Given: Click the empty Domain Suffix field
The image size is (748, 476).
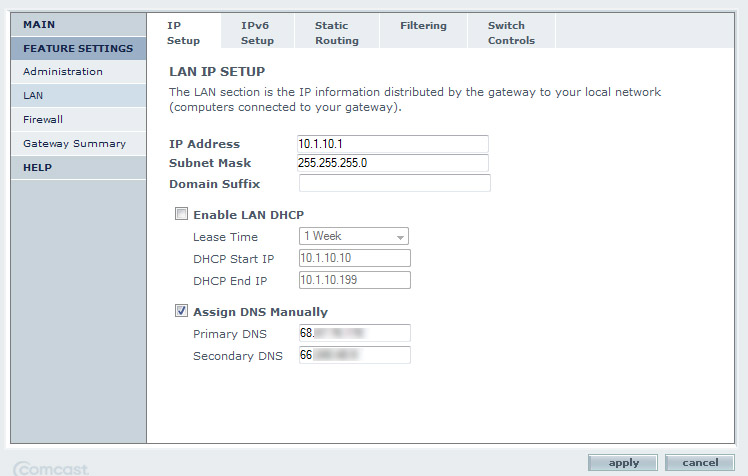Looking at the screenshot, I should tap(395, 183).
